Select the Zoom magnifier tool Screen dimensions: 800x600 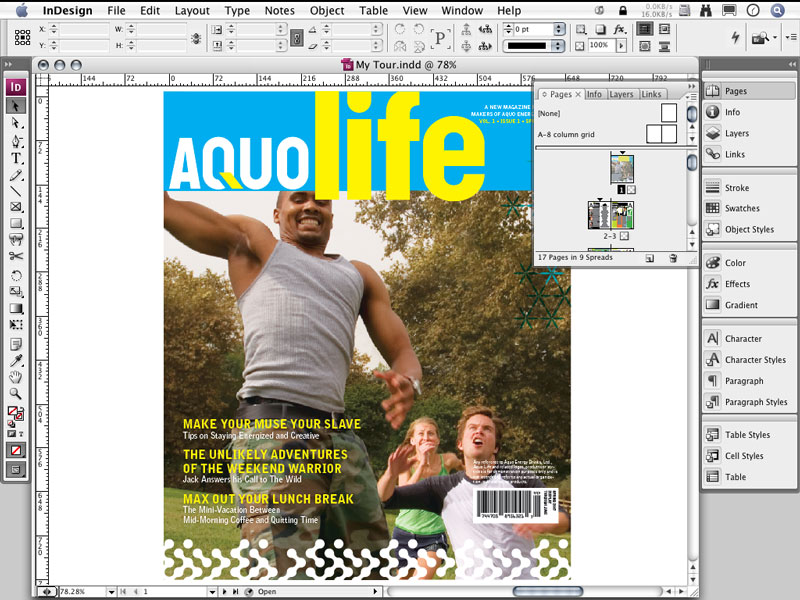pos(16,393)
